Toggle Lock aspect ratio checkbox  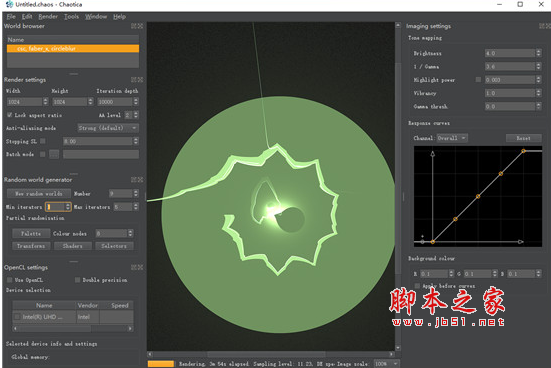tap(9, 115)
